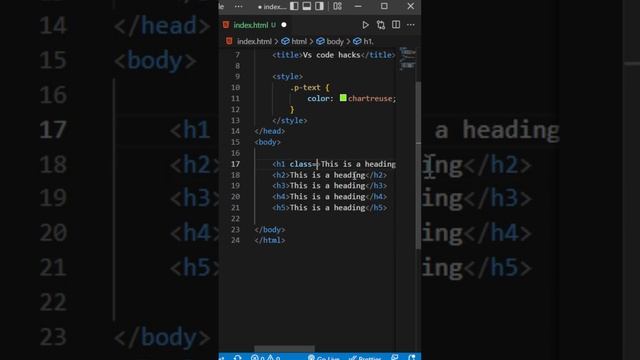Viewport: 640px width, 360px height.
Task: Click the window title showing index...
Action: 272,7
